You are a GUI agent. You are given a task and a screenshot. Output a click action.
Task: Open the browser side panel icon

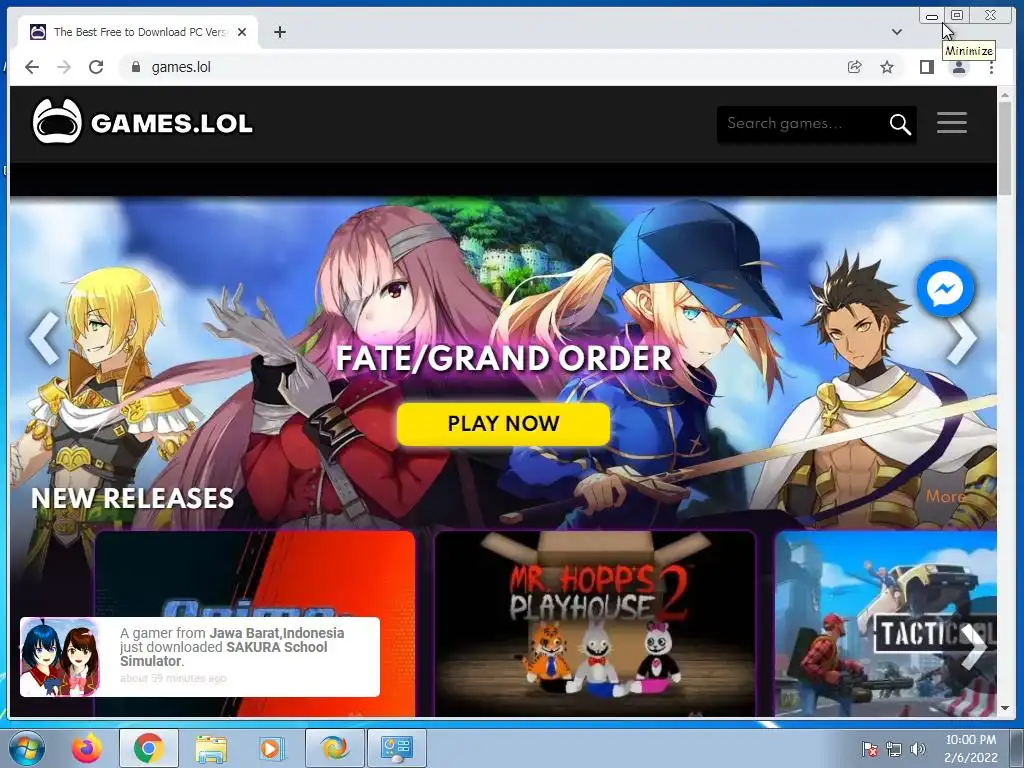[926, 67]
